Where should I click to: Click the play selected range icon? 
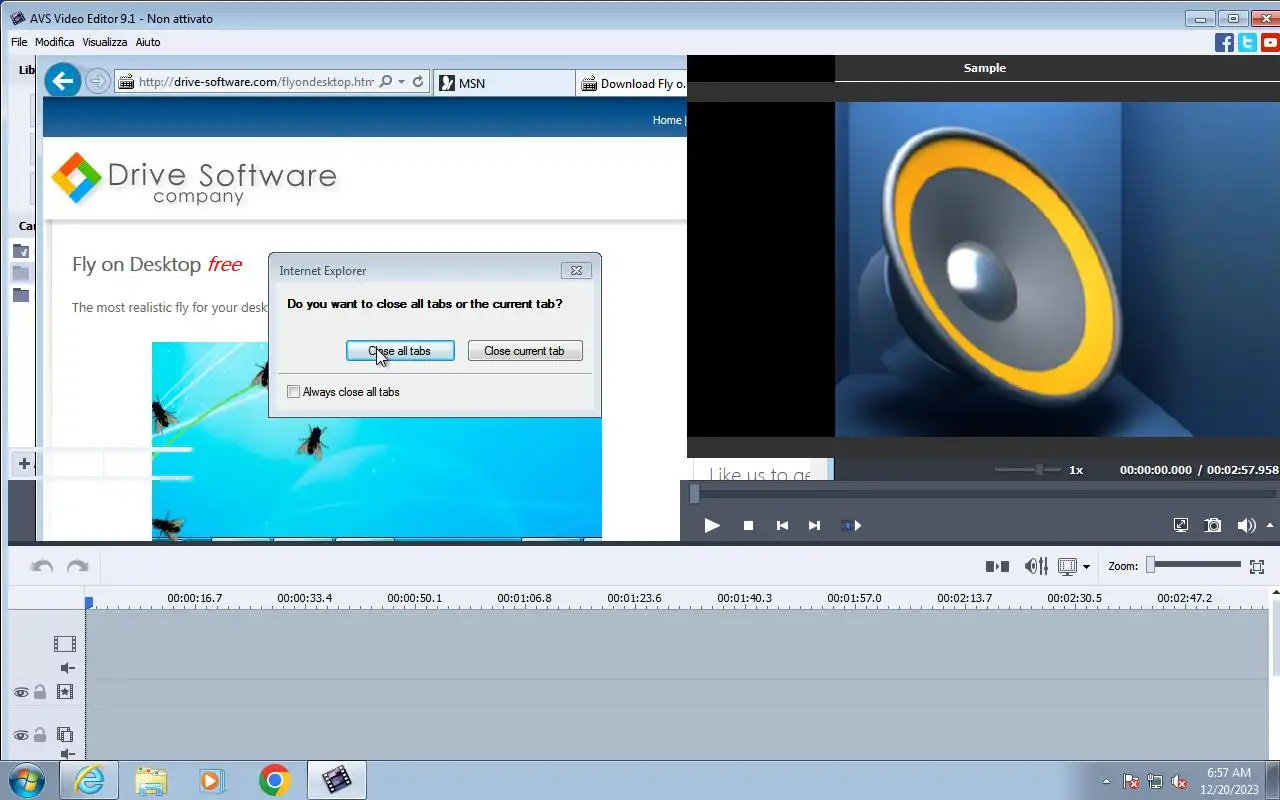coord(851,525)
